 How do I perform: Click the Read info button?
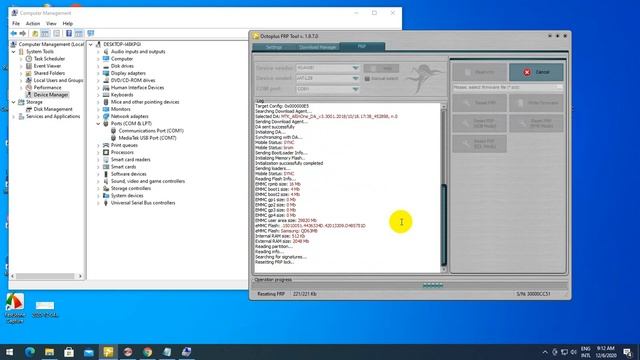480,72
